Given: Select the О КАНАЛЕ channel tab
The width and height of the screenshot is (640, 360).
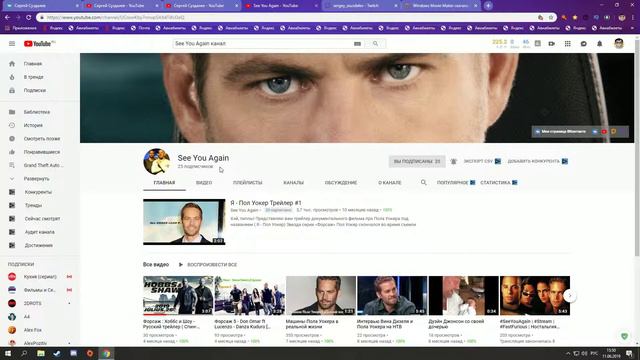Looking at the screenshot, I should pos(390,182).
